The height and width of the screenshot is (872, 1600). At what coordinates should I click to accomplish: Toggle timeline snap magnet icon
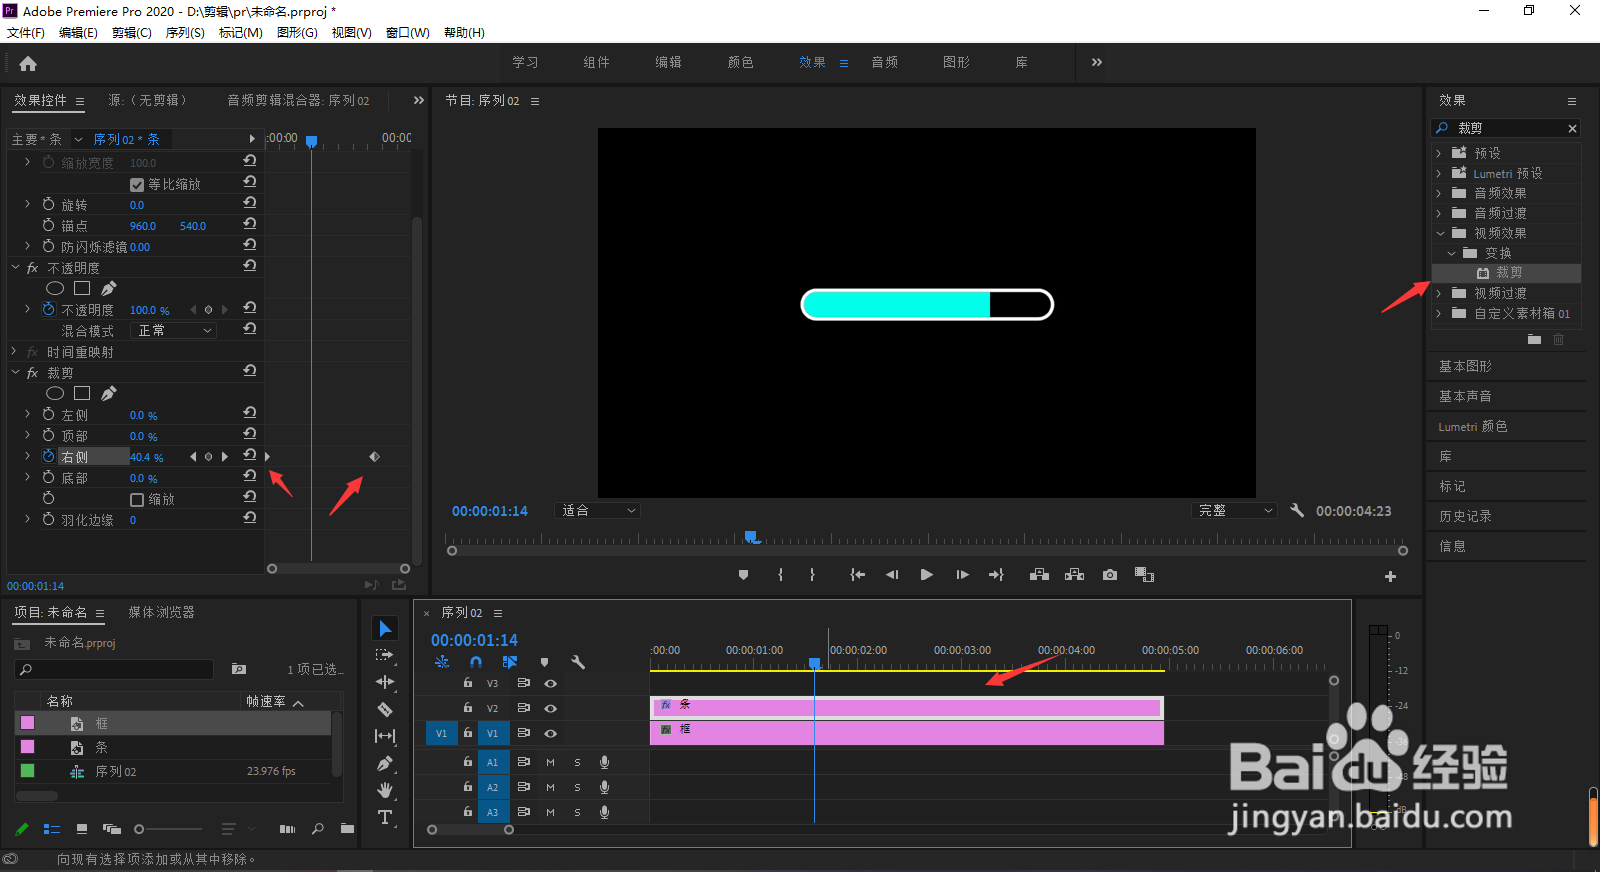[x=476, y=662]
